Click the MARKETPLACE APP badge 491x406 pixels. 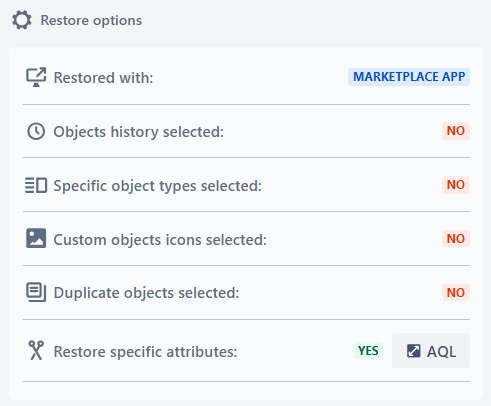point(409,77)
